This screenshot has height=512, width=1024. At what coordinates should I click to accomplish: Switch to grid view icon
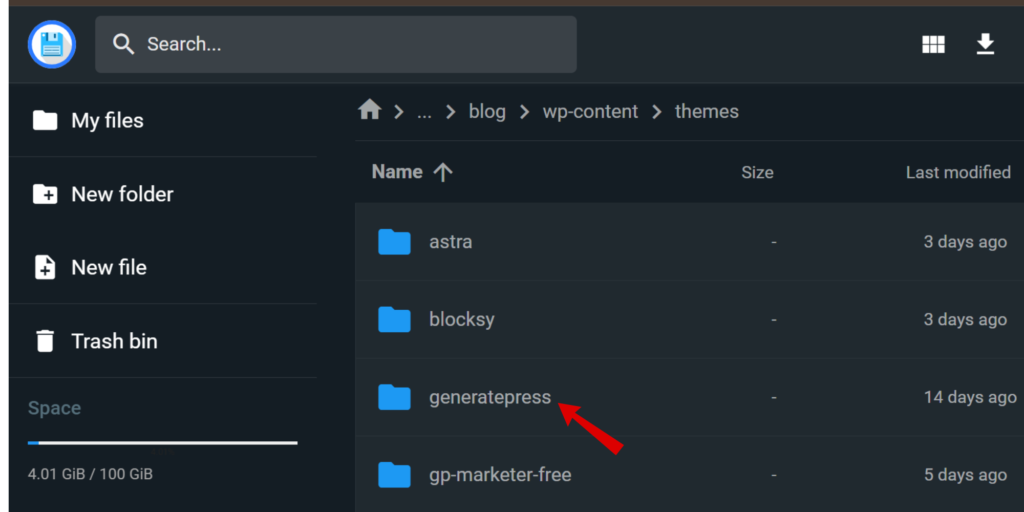click(x=933, y=44)
